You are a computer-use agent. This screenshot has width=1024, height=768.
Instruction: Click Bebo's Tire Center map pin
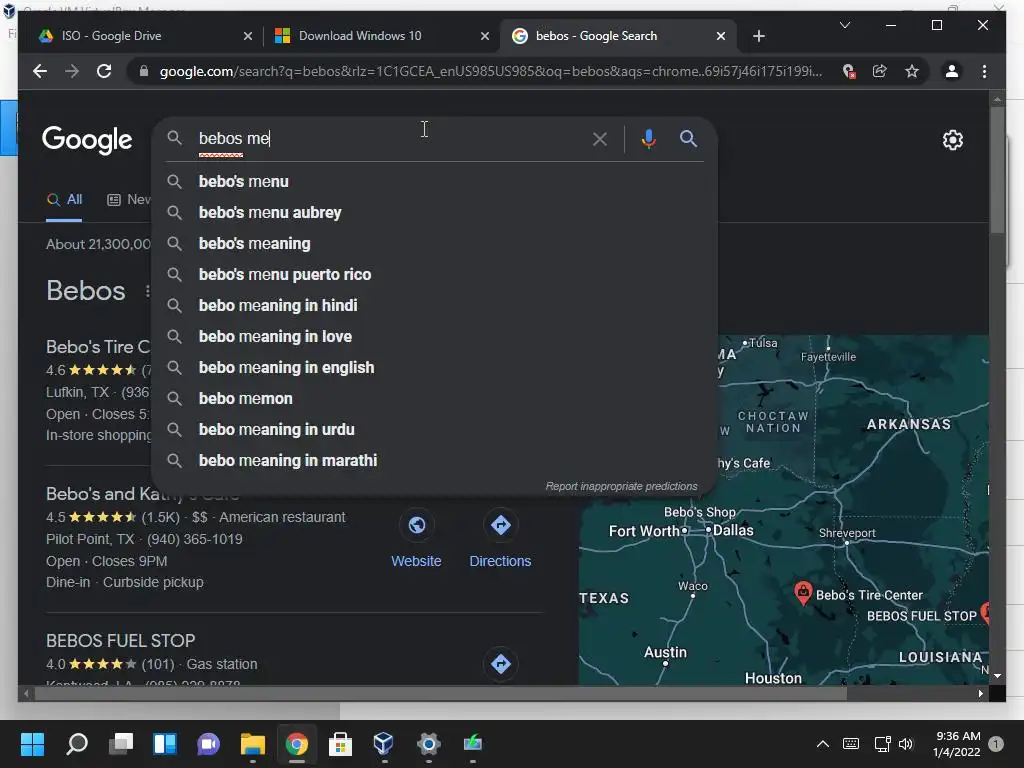click(803, 592)
